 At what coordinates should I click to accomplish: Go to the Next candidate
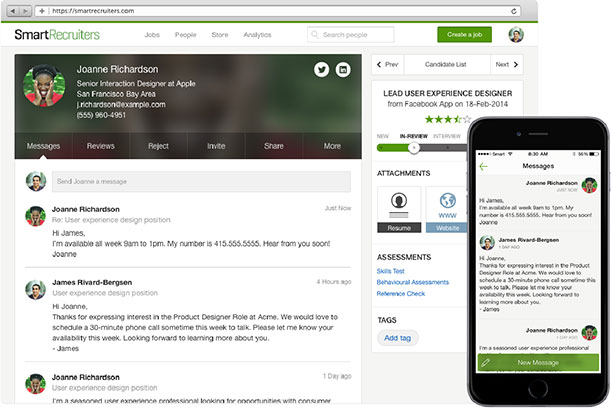point(507,64)
